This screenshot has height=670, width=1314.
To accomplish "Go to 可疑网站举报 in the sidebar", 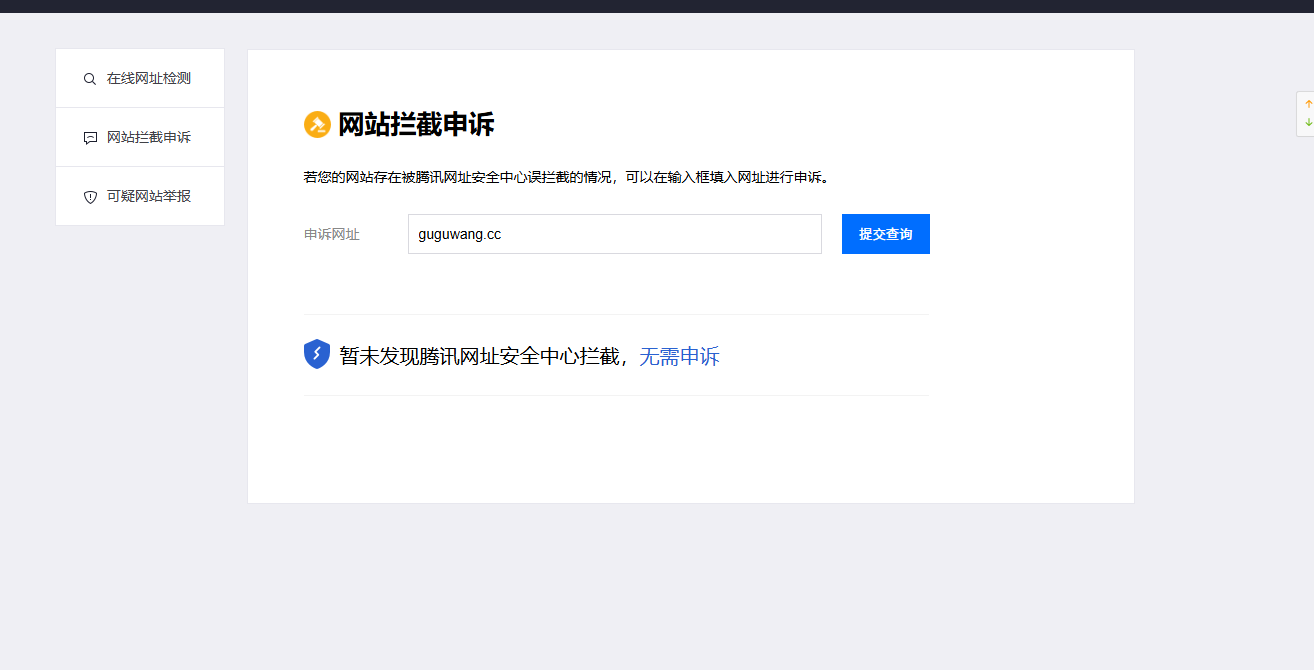I will pos(140,196).
